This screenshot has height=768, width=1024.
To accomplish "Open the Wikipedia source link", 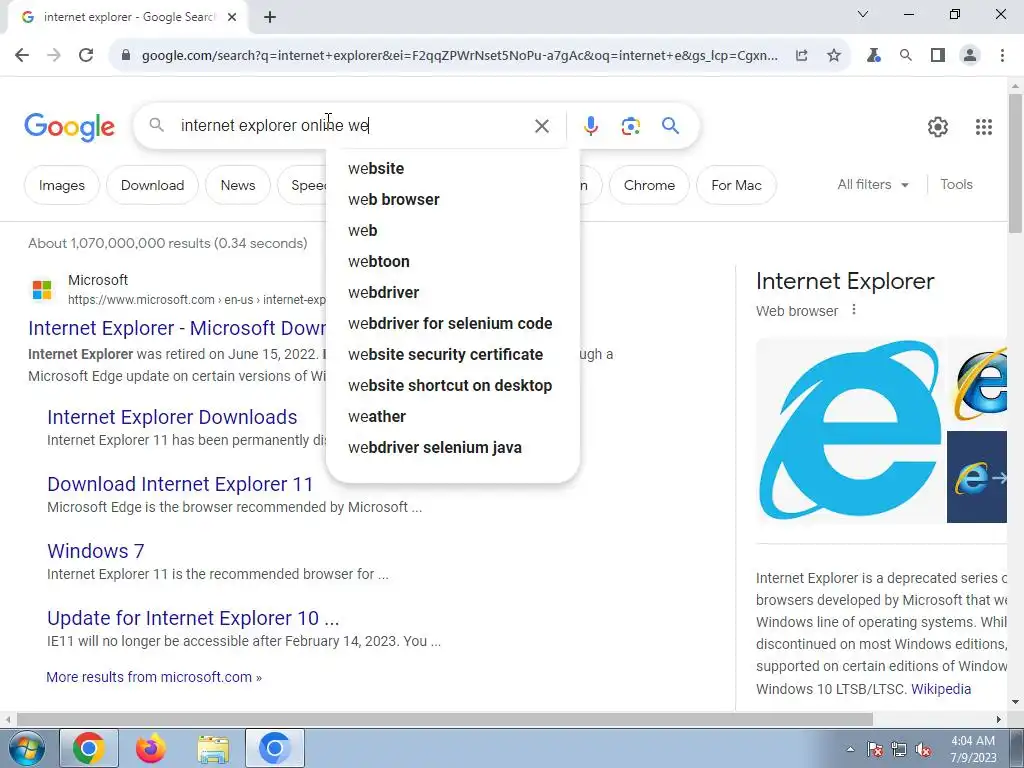I will click(x=940, y=689).
